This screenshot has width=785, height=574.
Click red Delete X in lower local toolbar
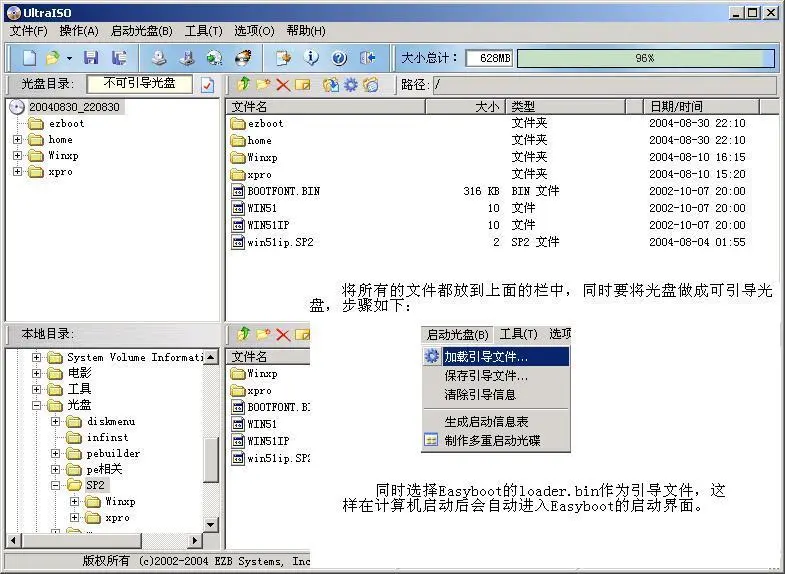coord(283,334)
